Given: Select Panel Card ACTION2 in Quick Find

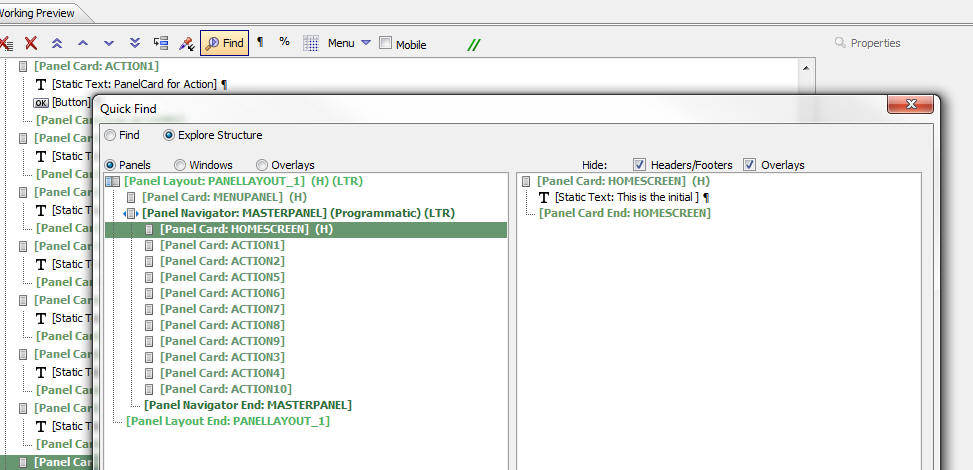Looking at the screenshot, I should coord(223,261).
